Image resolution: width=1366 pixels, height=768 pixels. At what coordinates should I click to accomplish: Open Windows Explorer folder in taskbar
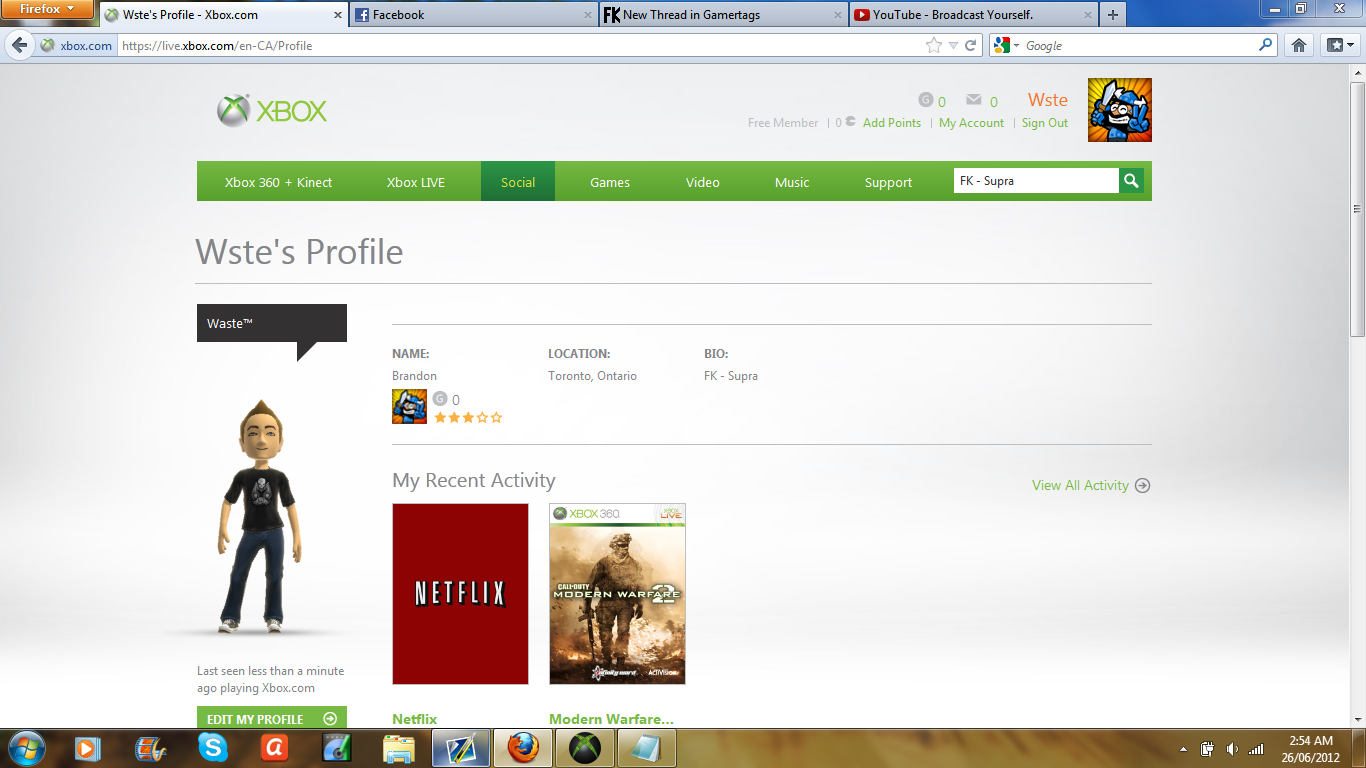click(x=399, y=748)
